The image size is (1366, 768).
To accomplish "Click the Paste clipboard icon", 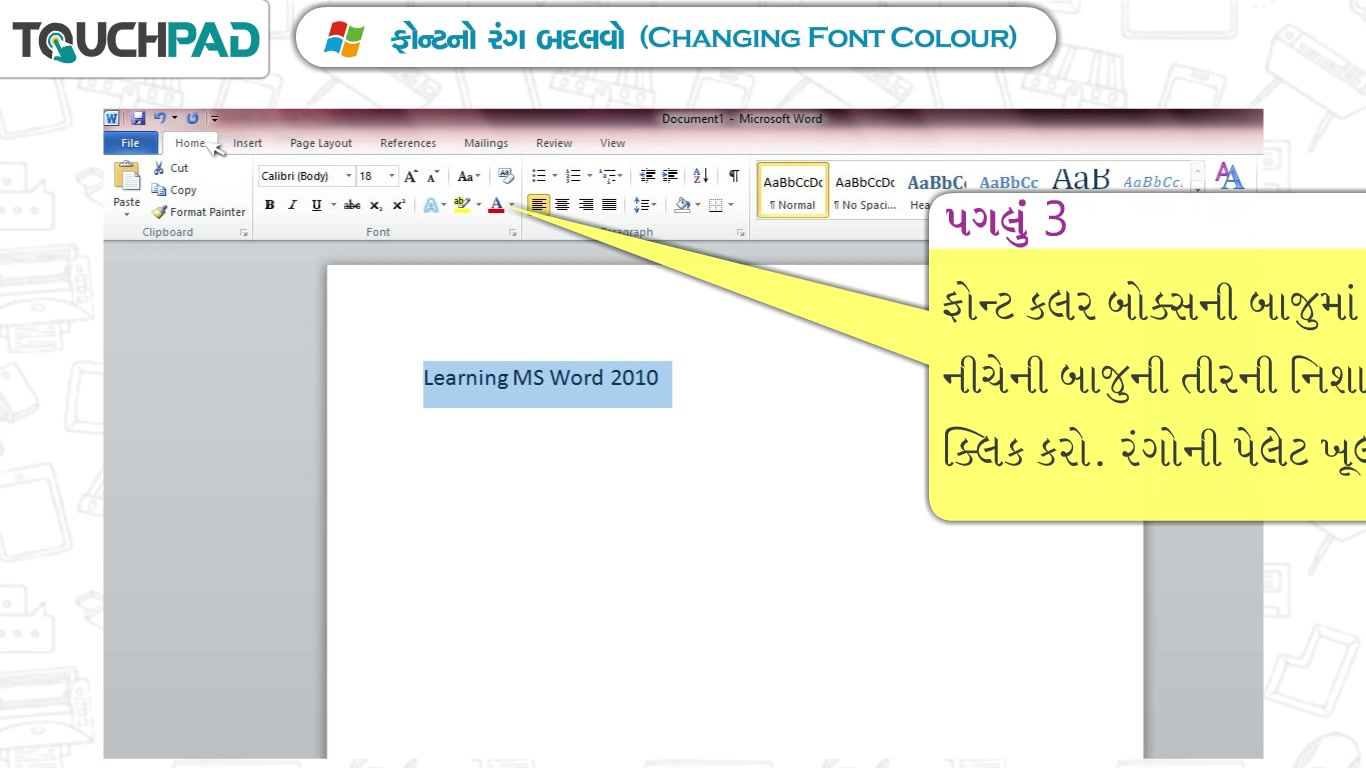I will point(127,176).
